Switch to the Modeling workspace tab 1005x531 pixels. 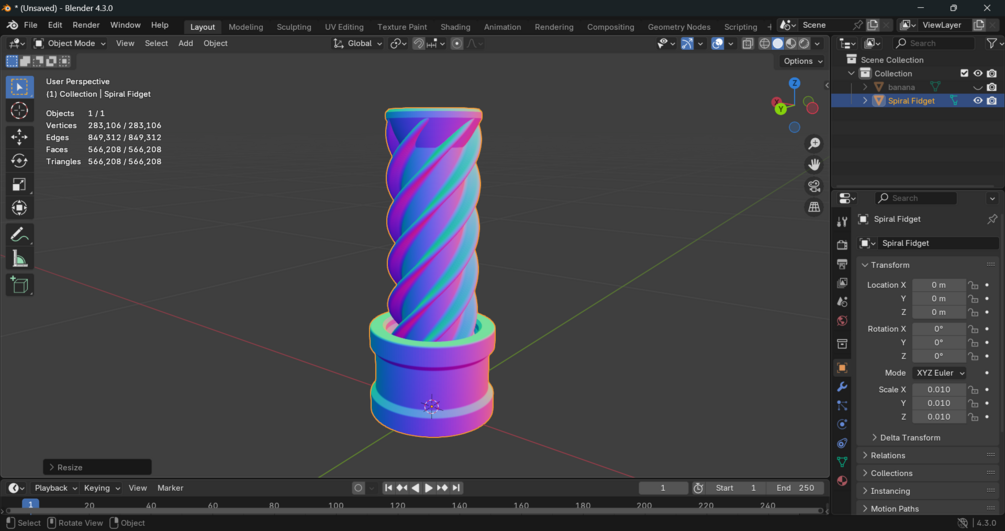coord(245,27)
